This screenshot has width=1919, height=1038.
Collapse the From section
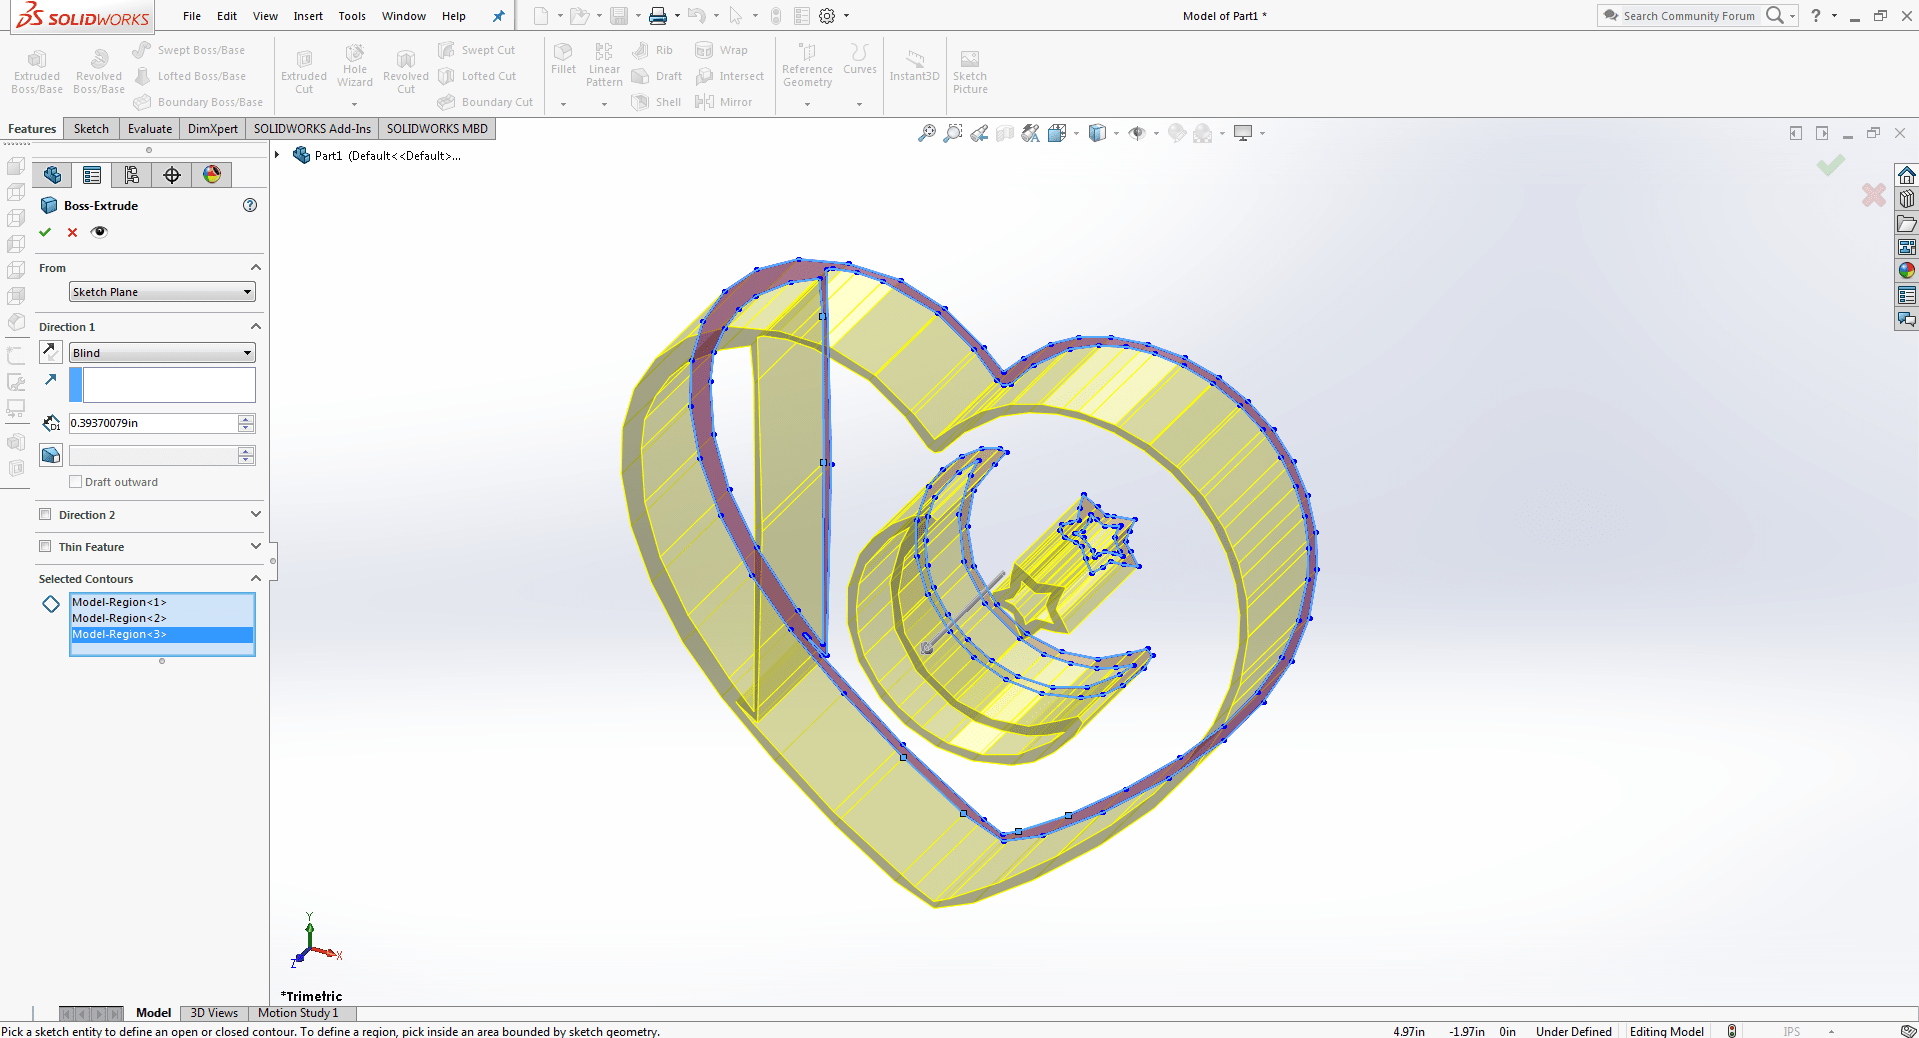256,268
